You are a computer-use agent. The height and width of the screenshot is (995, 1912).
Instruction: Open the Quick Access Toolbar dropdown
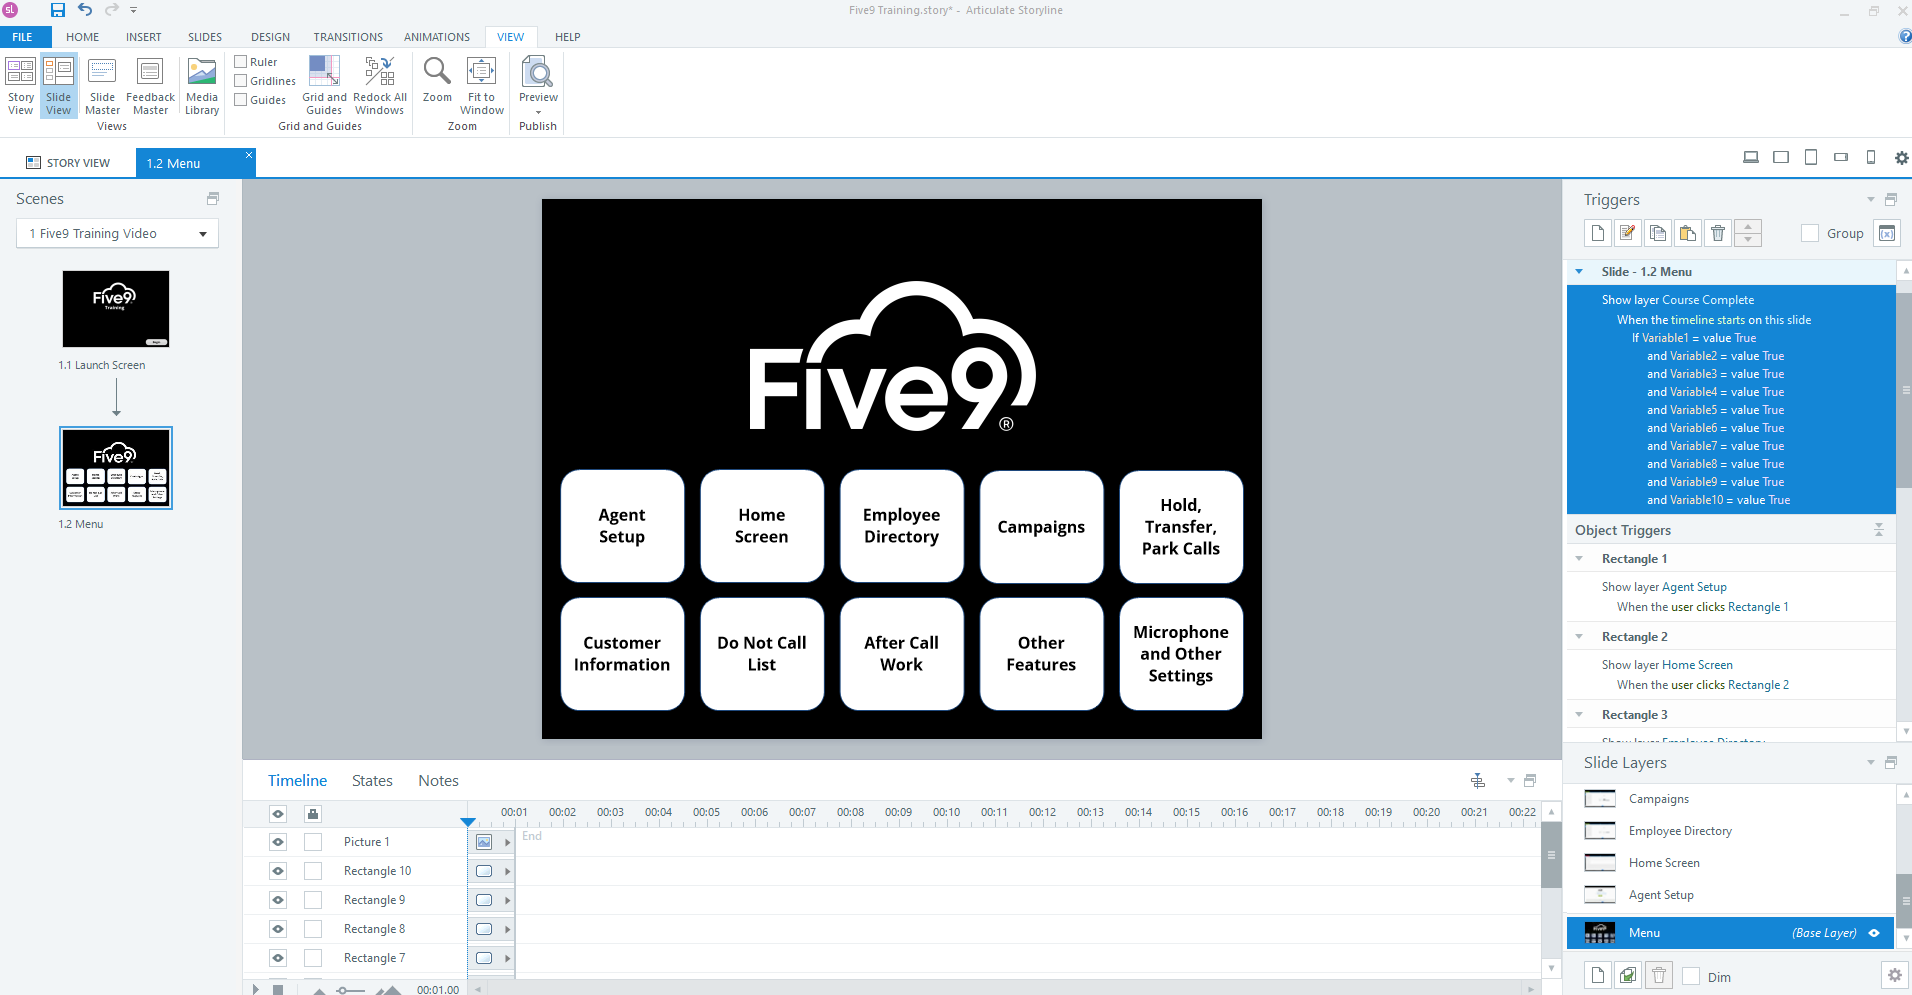pyautogui.click(x=134, y=10)
